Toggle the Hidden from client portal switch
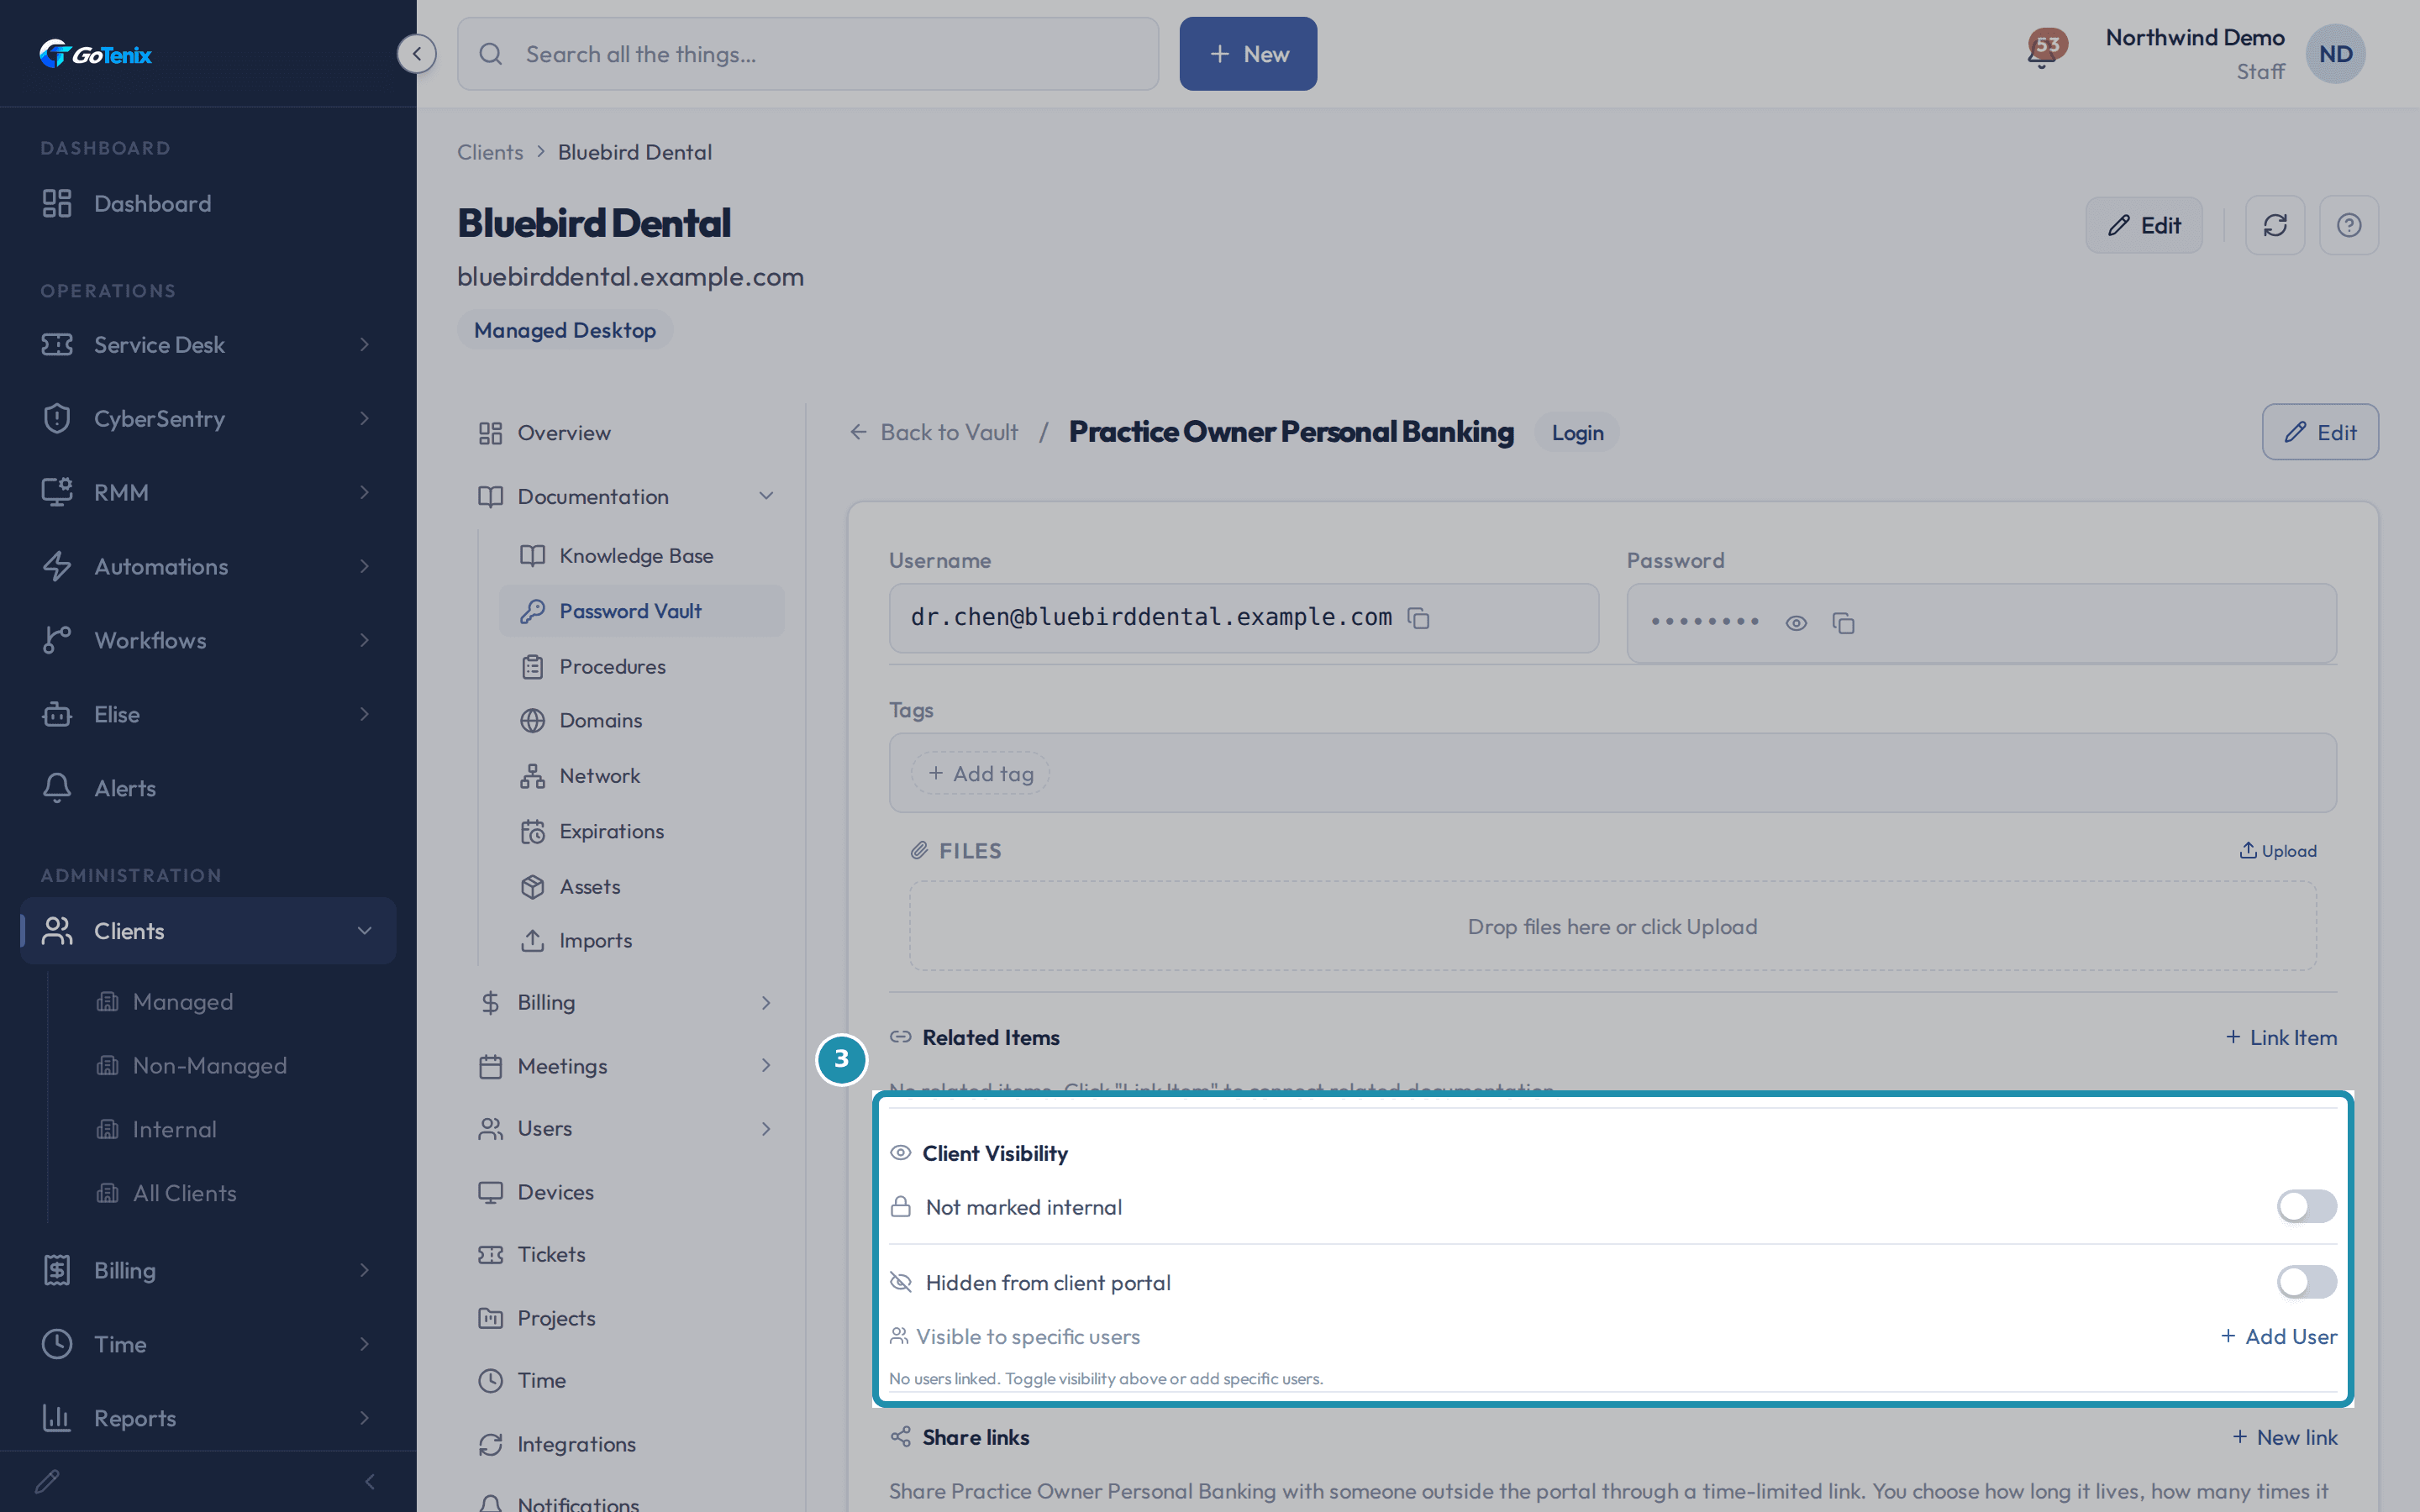This screenshot has height=1512, width=2420. [x=2306, y=1281]
